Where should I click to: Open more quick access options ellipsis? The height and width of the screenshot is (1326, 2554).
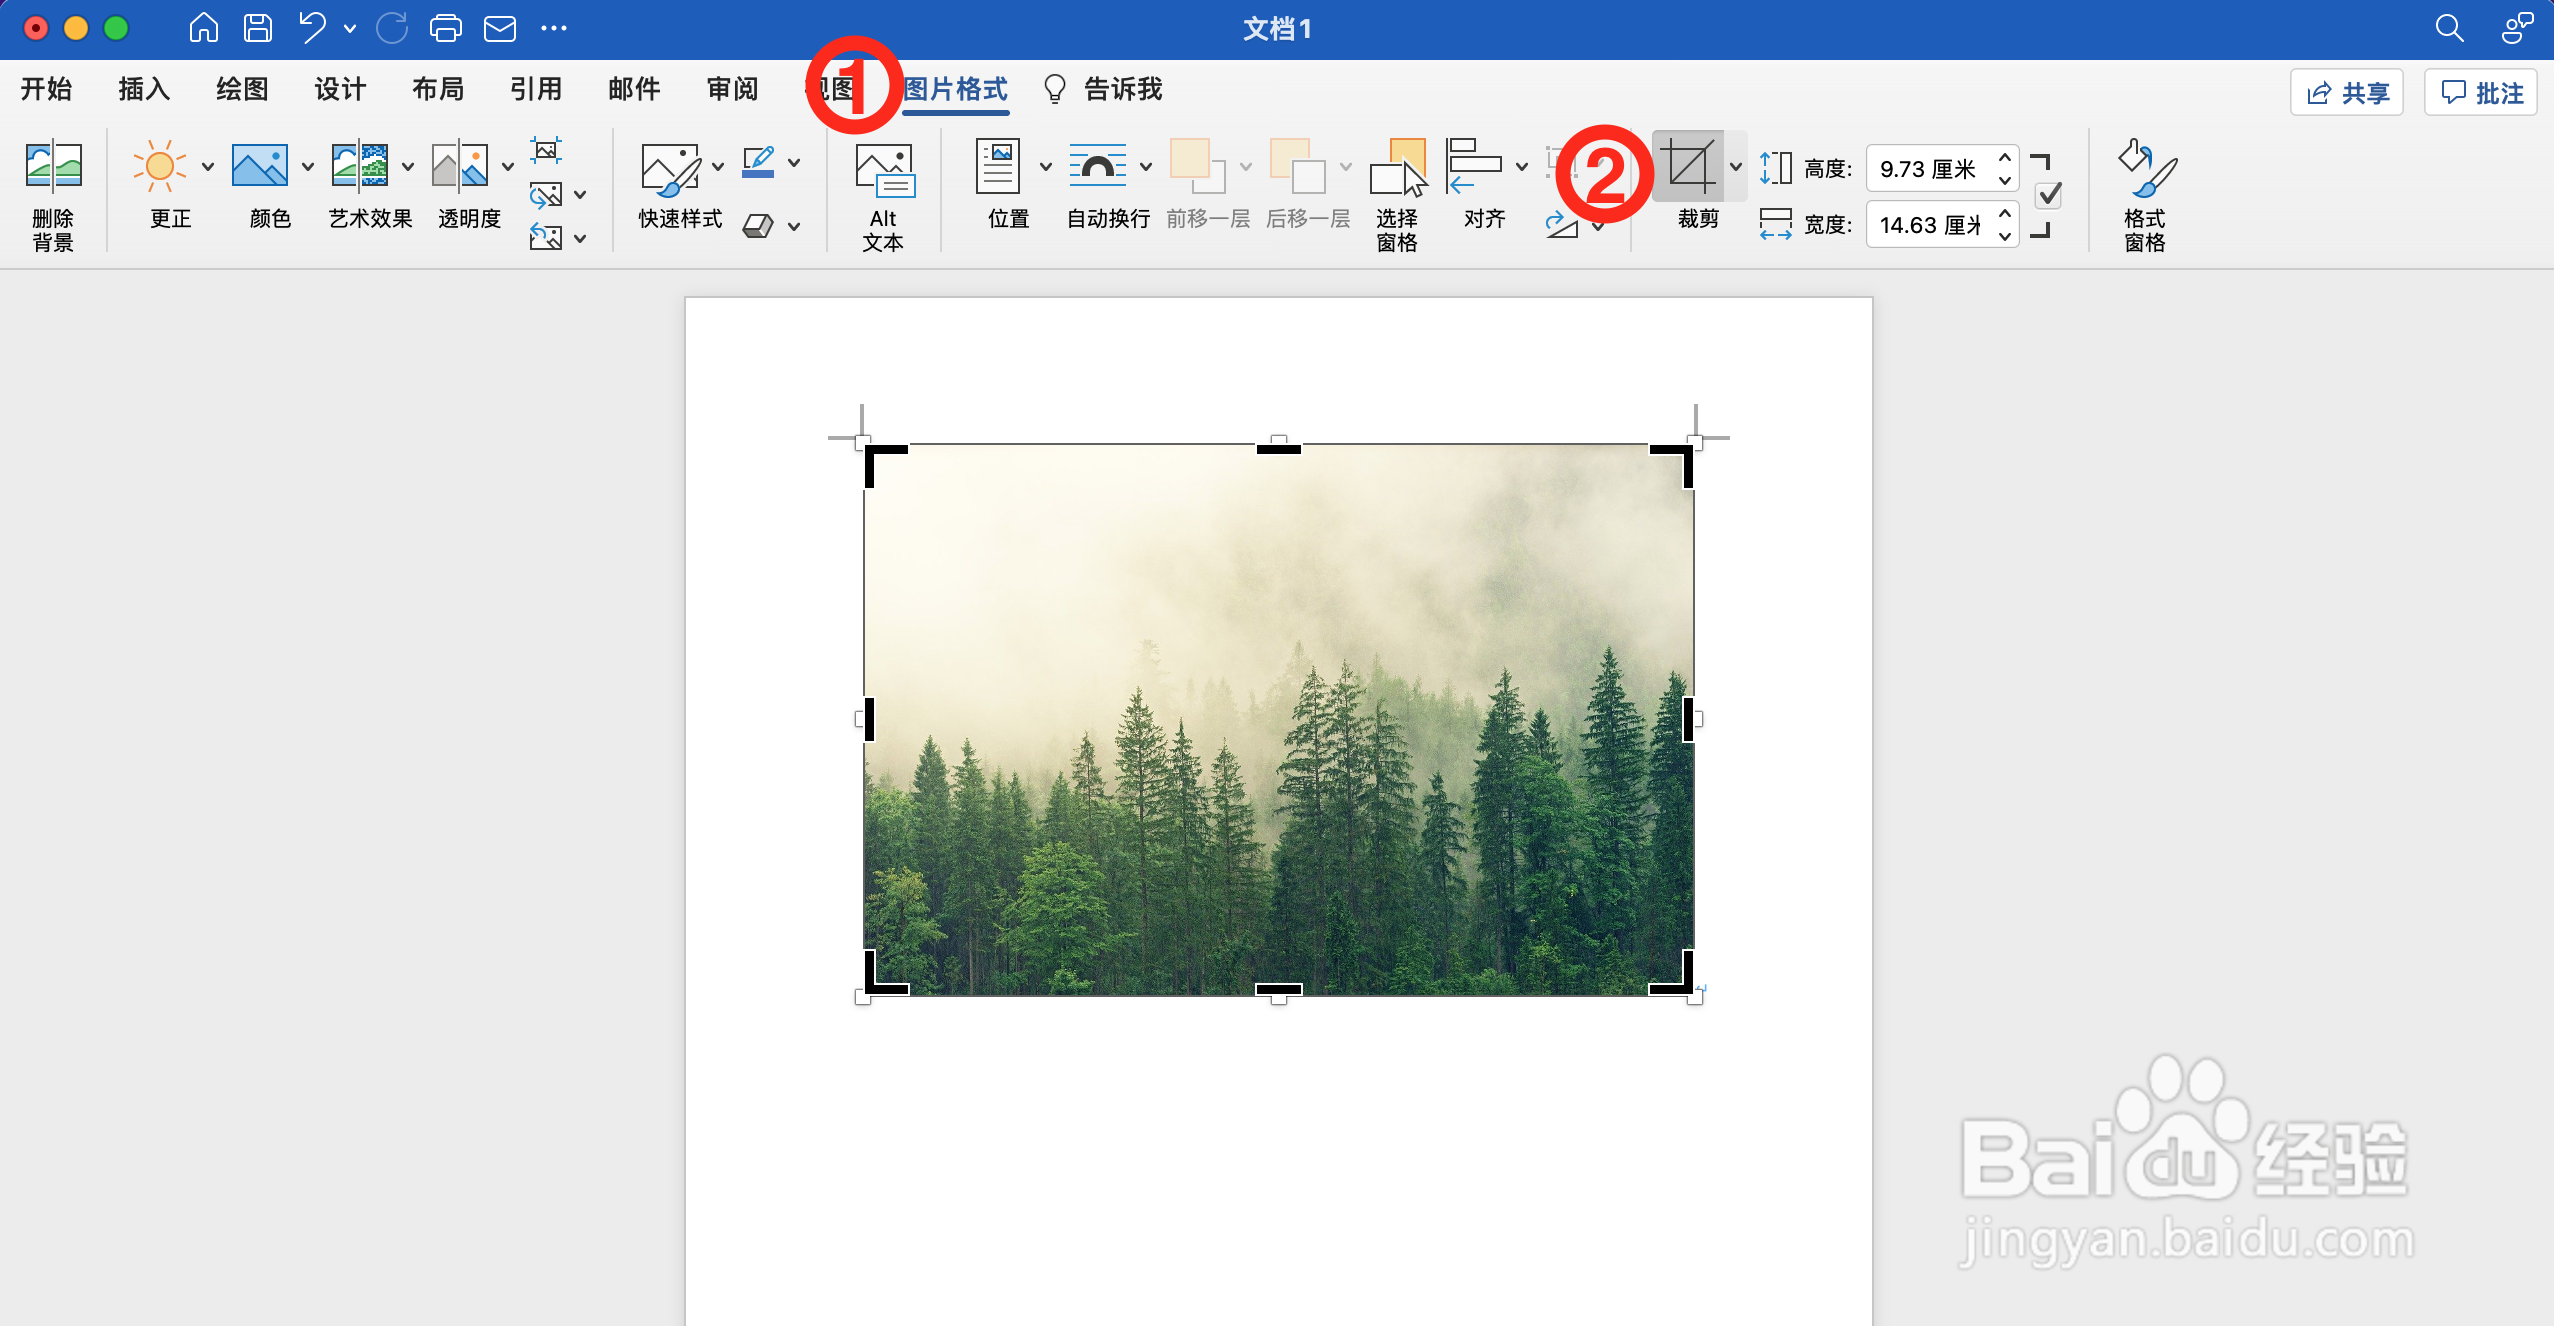coord(554,28)
